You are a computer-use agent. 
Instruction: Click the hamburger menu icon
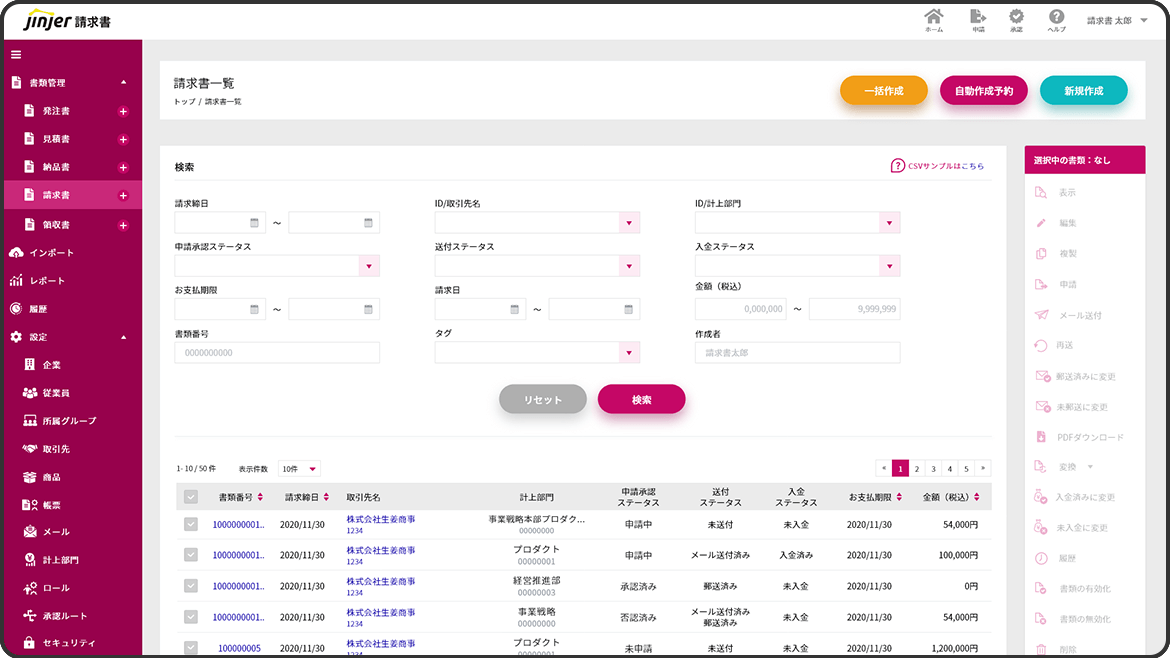[16, 54]
